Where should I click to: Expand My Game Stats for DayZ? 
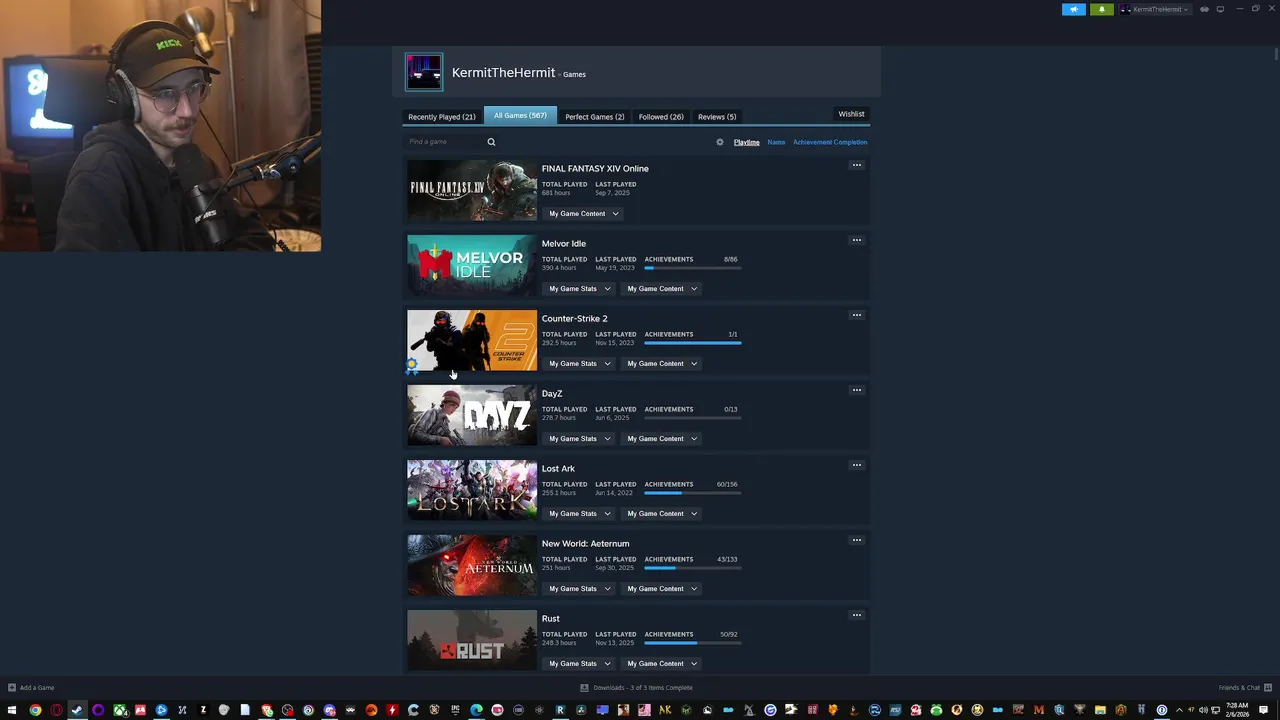[x=579, y=439]
